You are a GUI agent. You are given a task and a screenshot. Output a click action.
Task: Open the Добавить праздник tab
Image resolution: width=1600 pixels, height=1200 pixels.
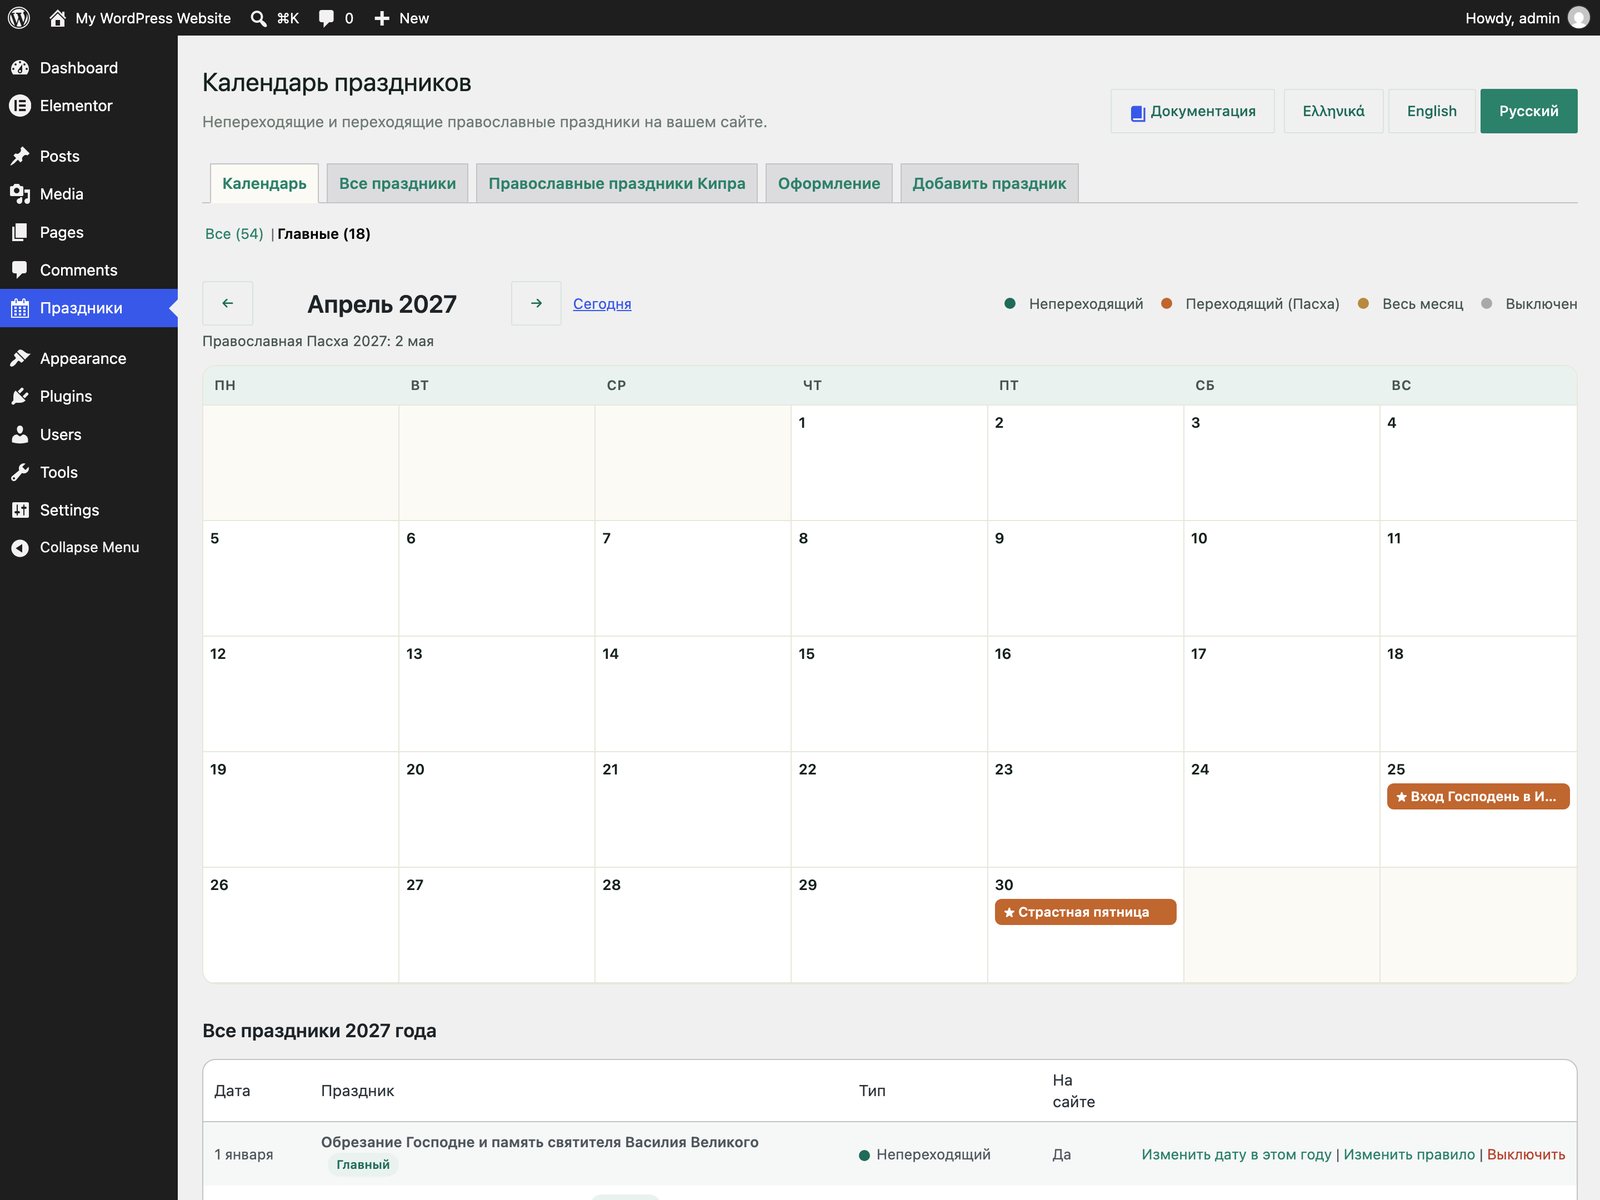989,183
